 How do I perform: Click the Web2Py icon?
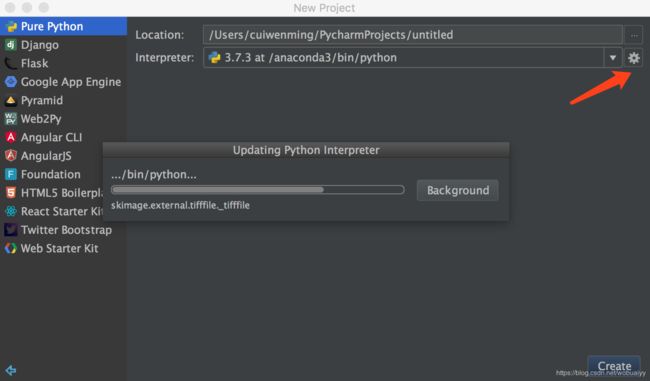(x=11, y=119)
